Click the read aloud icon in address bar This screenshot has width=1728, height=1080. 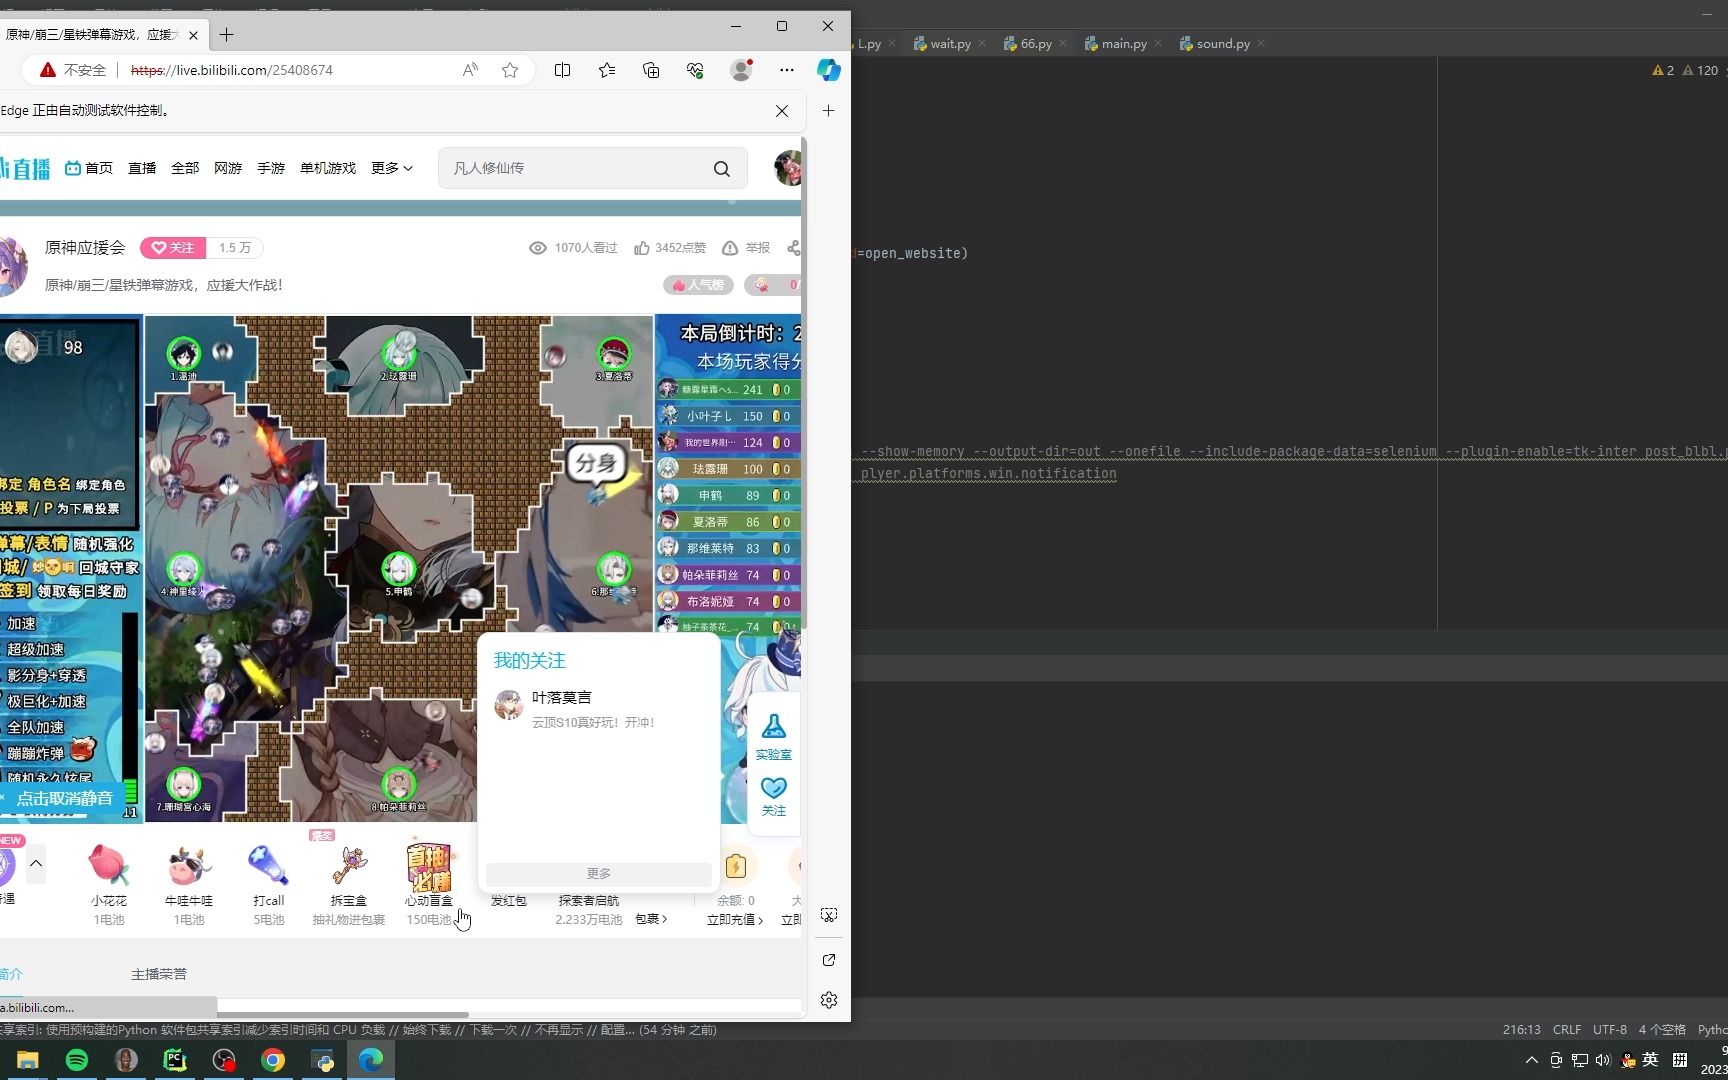[x=470, y=70]
